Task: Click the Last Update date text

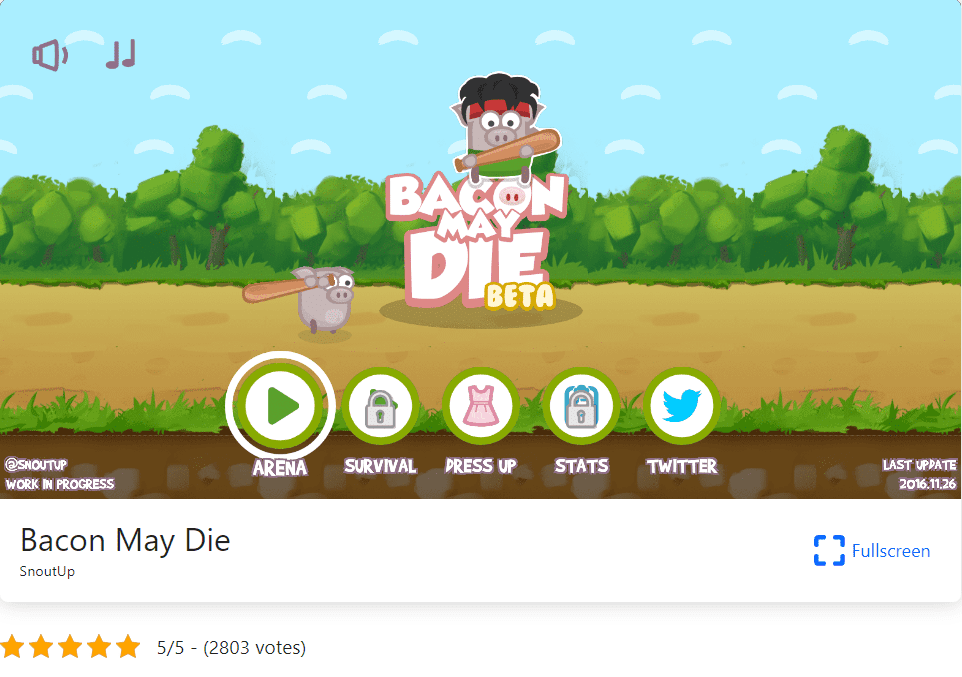Action: click(919, 474)
